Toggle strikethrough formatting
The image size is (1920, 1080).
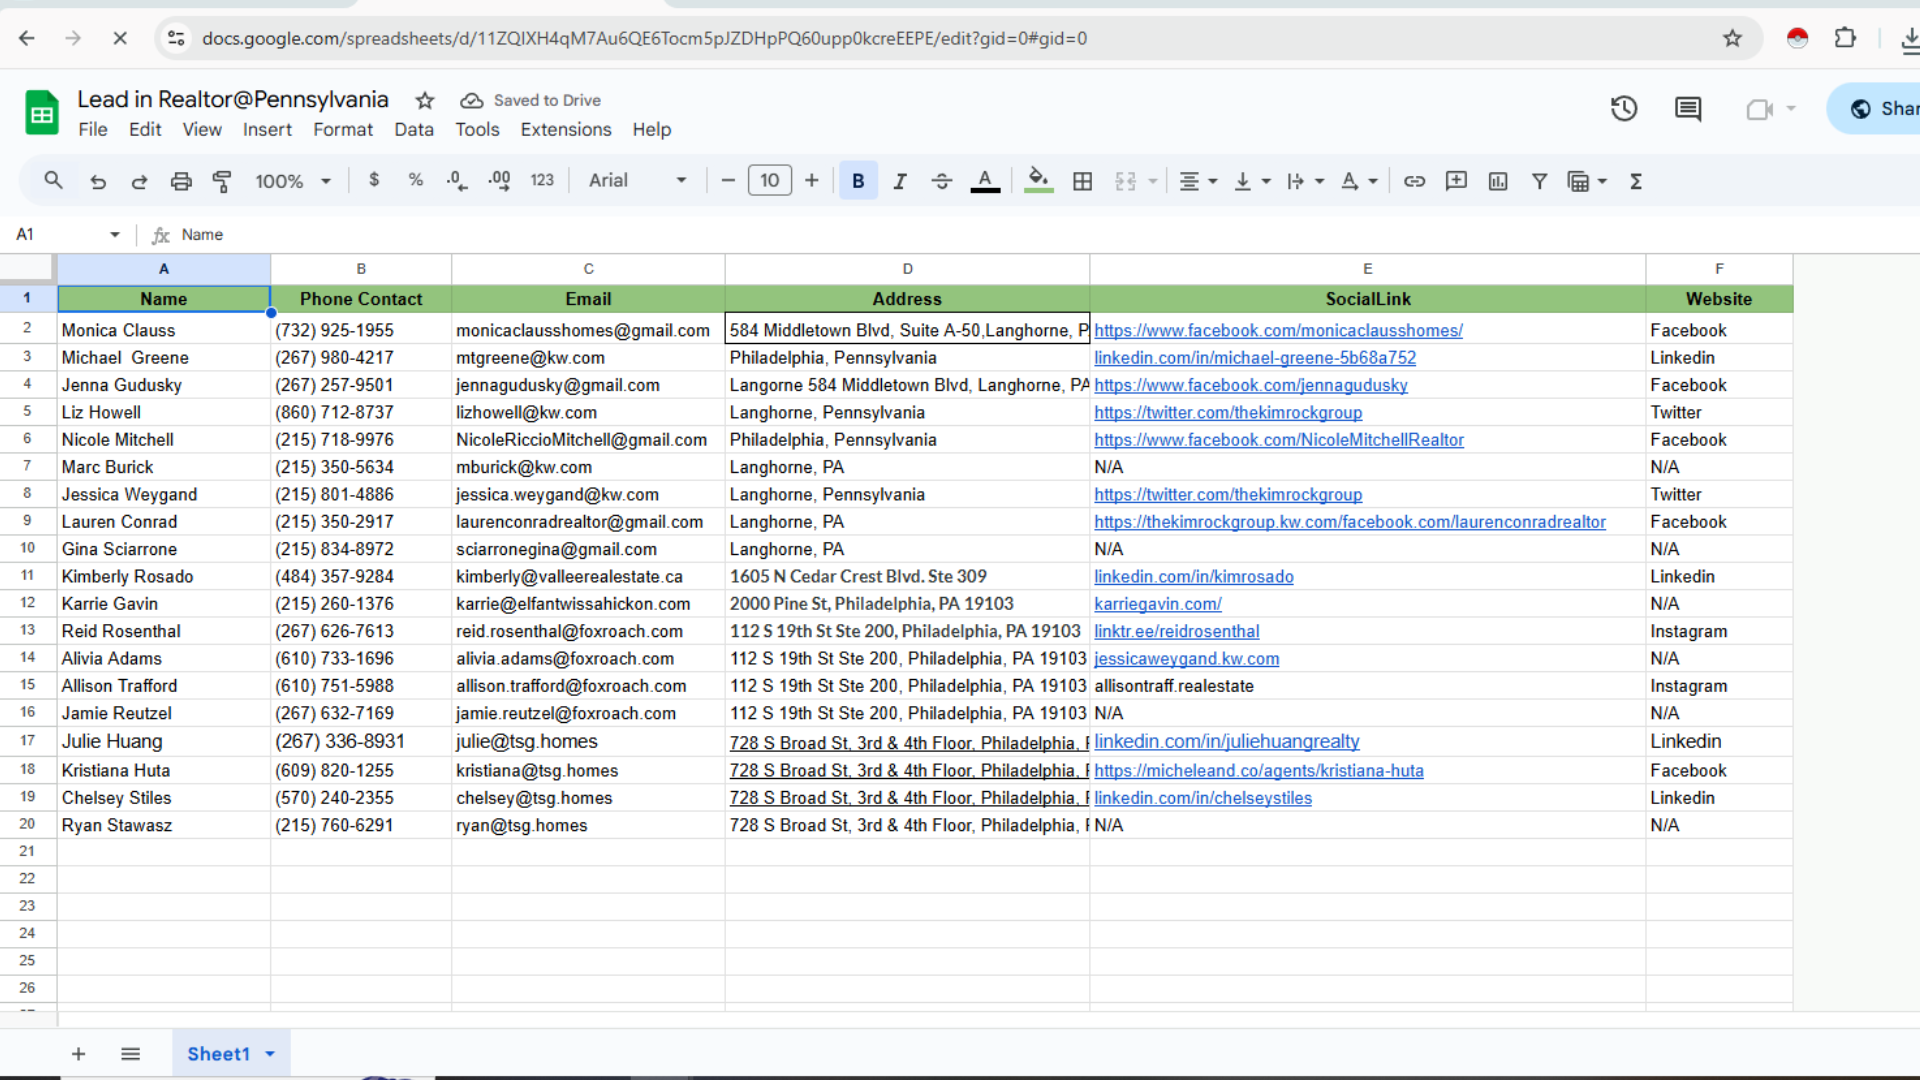(941, 181)
